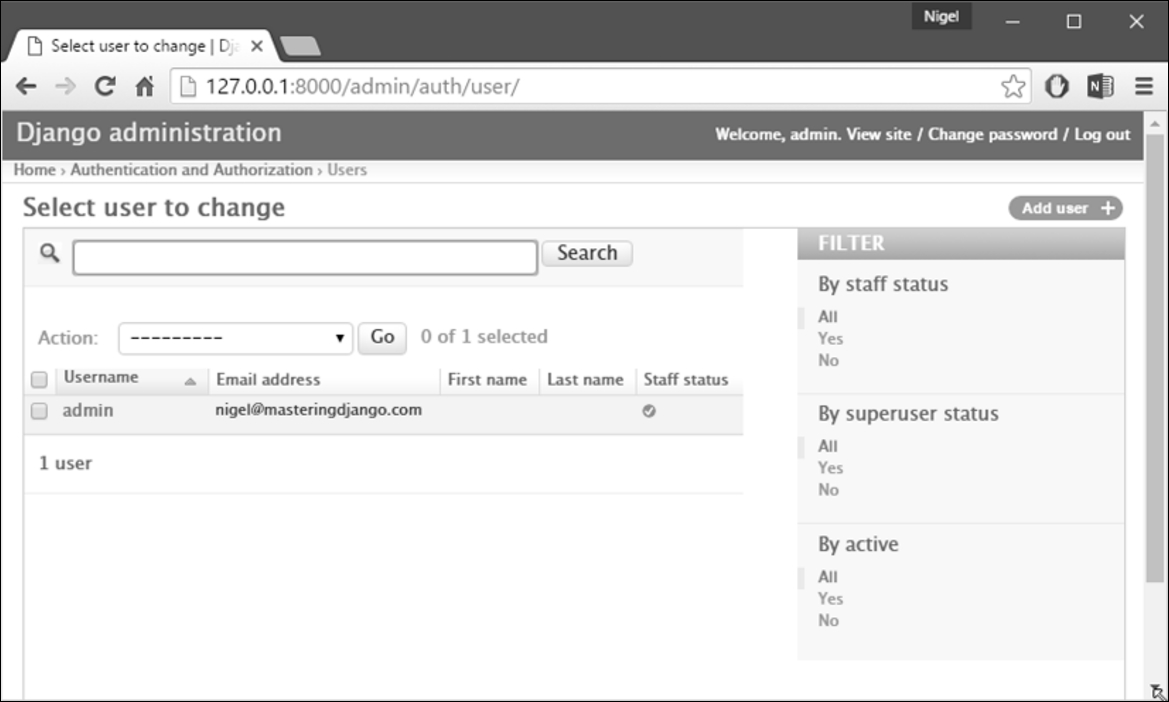This screenshot has height=702, width=1169.
Task: Filter superuser status by Yes
Action: click(x=830, y=468)
